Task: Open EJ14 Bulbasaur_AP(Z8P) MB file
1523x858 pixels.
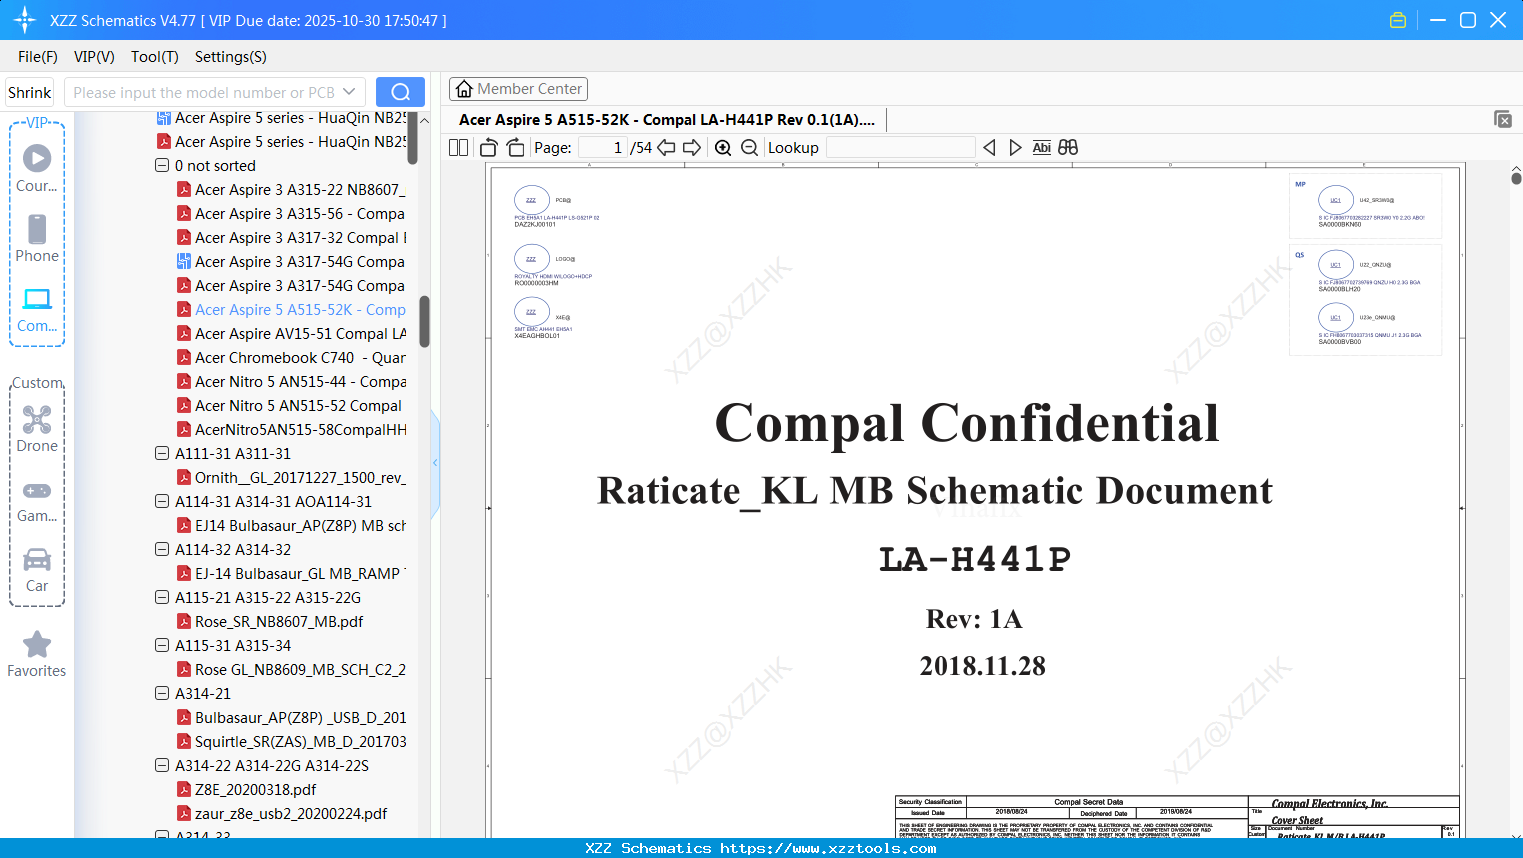Action: tap(292, 526)
